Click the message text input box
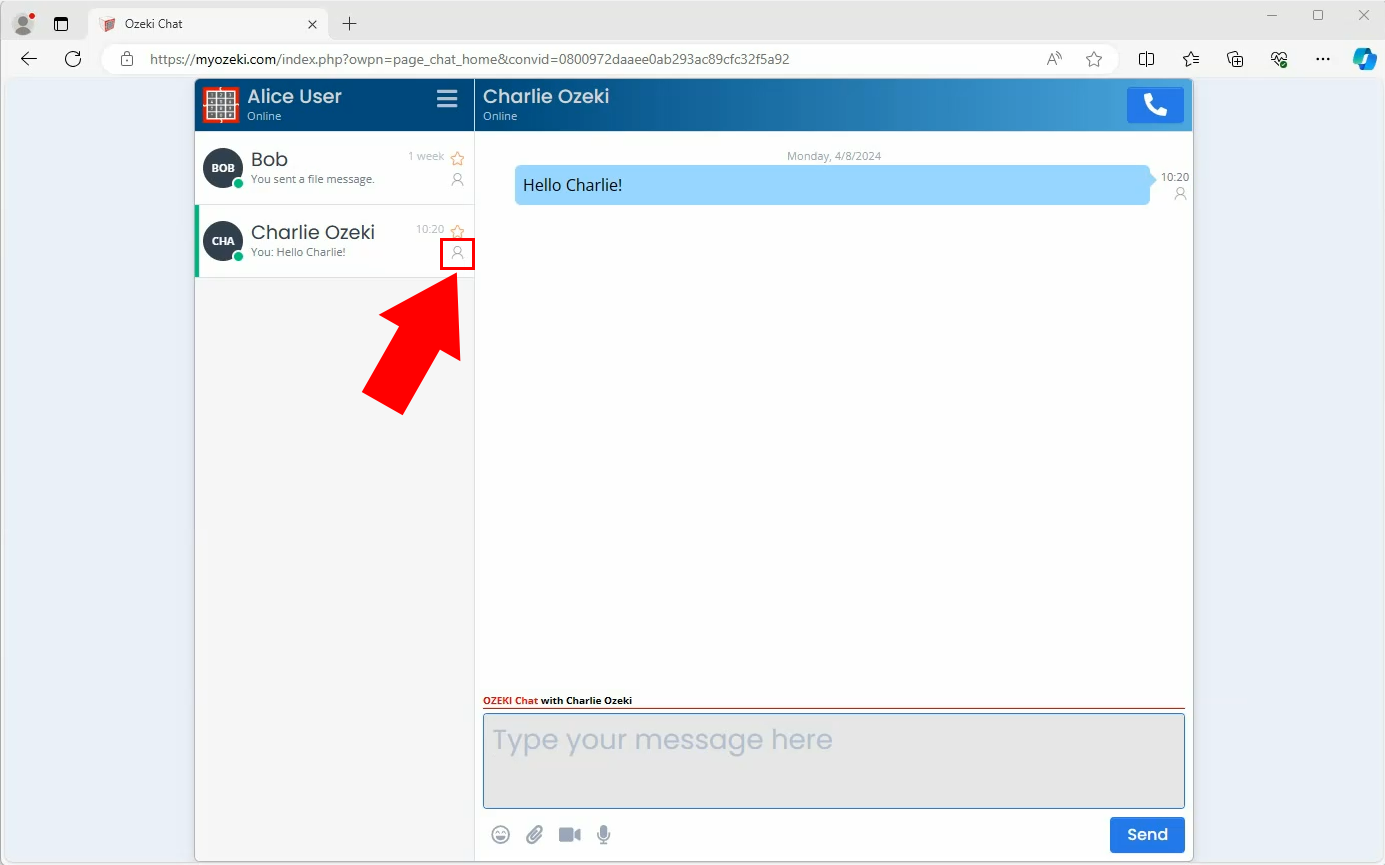 coord(833,760)
